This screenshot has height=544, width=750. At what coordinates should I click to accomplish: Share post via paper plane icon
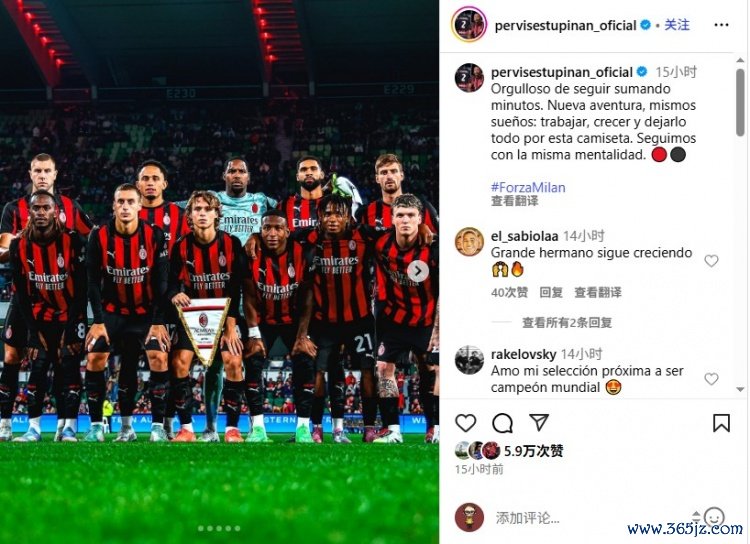[x=539, y=422]
